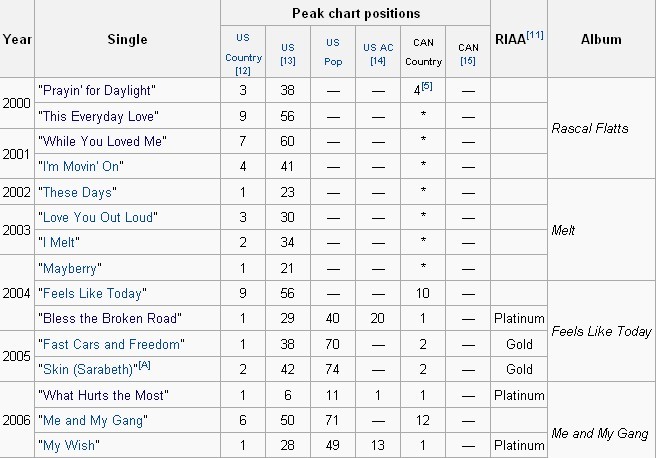Image resolution: width=656 pixels, height=458 pixels.
Task: Open the "Skin (Sarabeth)" song link
Action: pos(88,369)
